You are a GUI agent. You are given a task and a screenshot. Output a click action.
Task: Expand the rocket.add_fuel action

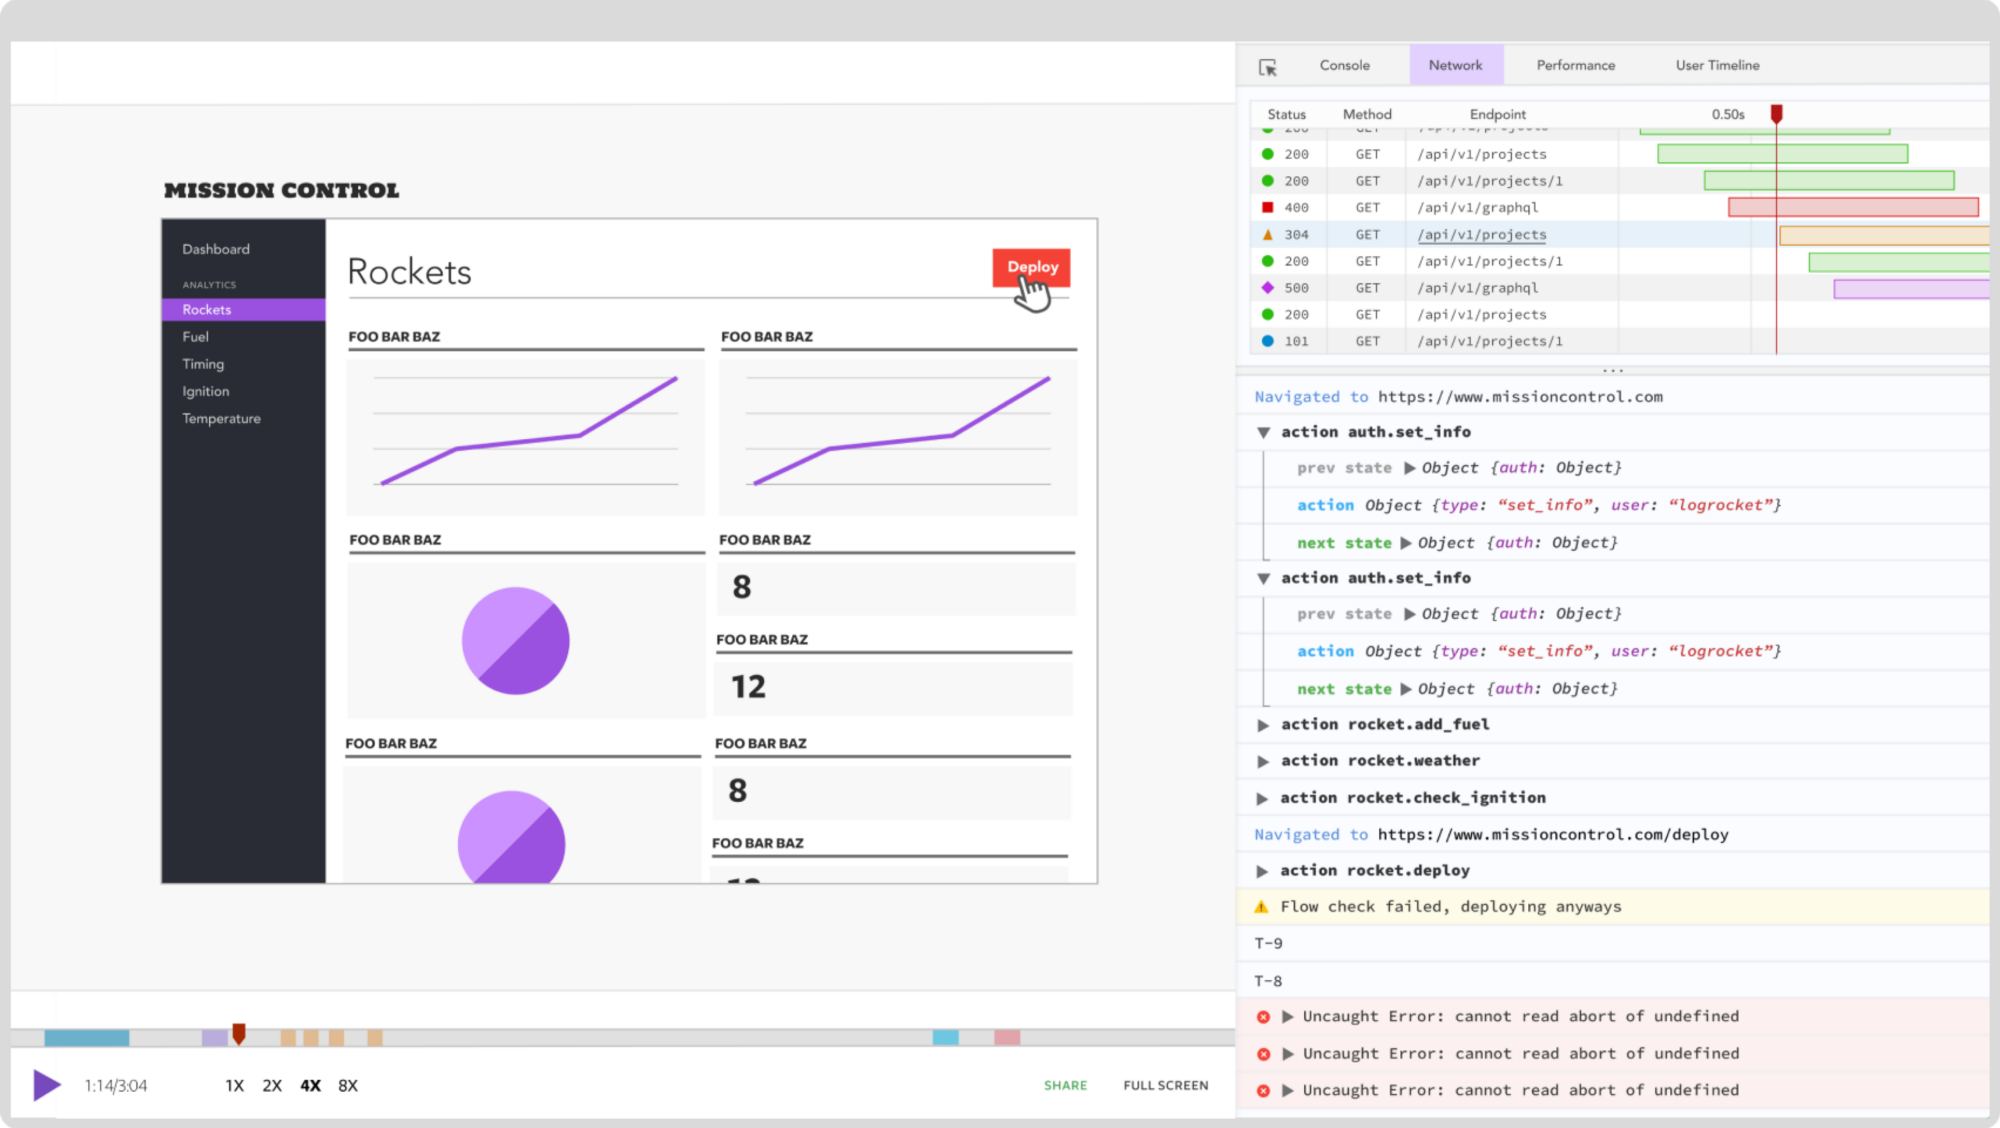tap(1261, 724)
